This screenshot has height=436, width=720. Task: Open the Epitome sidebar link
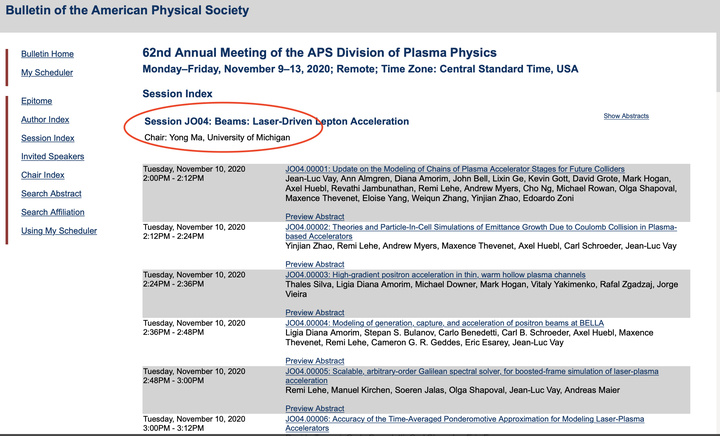(36, 101)
